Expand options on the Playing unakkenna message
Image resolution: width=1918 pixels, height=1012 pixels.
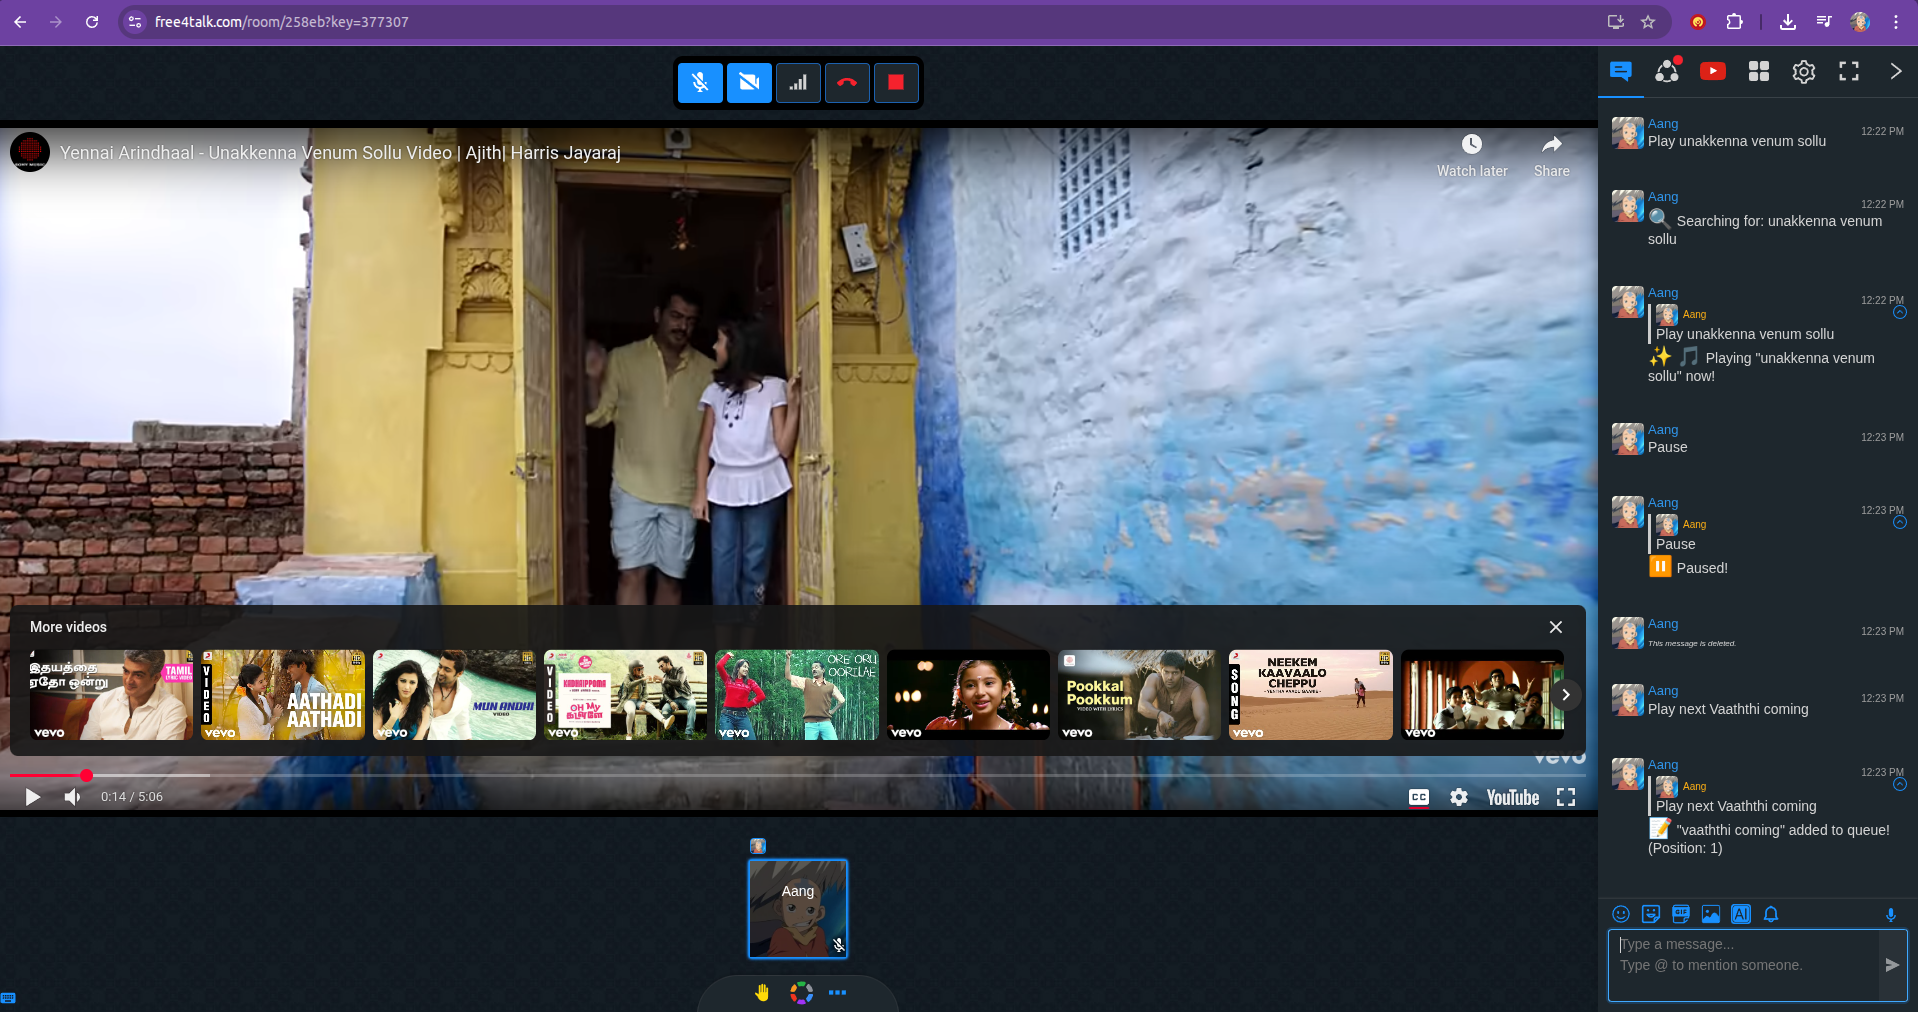click(1900, 313)
